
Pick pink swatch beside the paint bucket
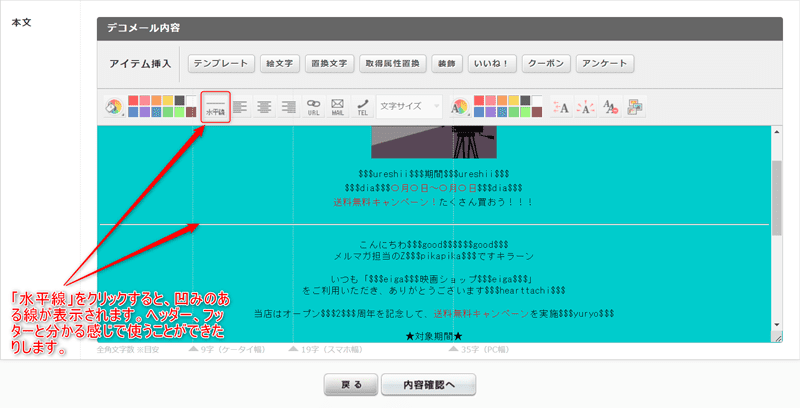[x=145, y=100]
